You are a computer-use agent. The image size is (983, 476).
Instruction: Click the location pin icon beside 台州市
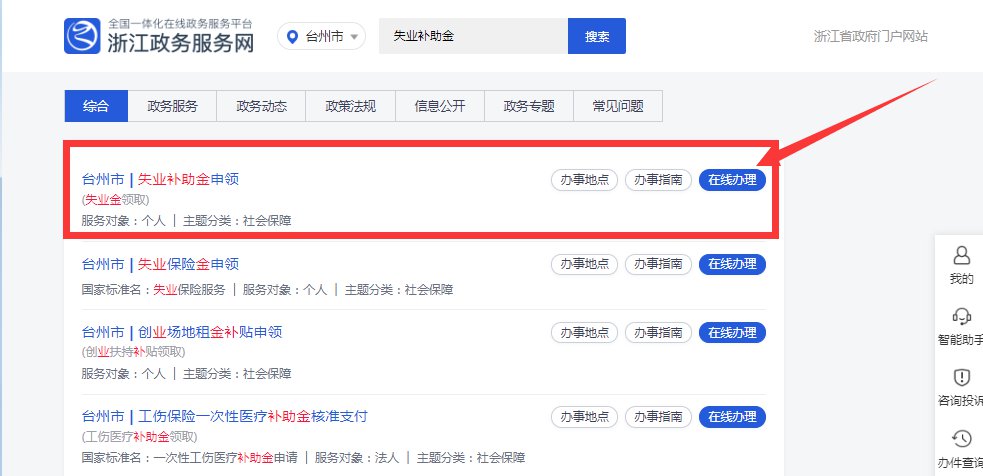[293, 37]
